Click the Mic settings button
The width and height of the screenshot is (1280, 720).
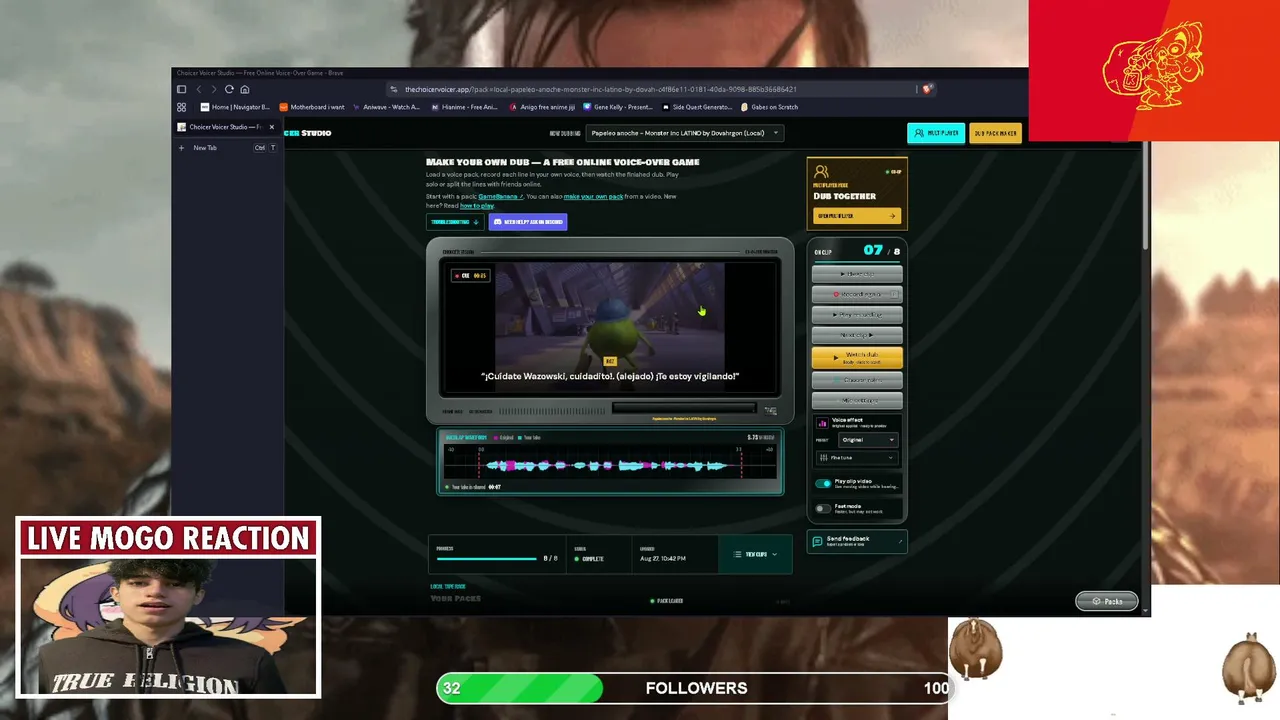pos(857,400)
